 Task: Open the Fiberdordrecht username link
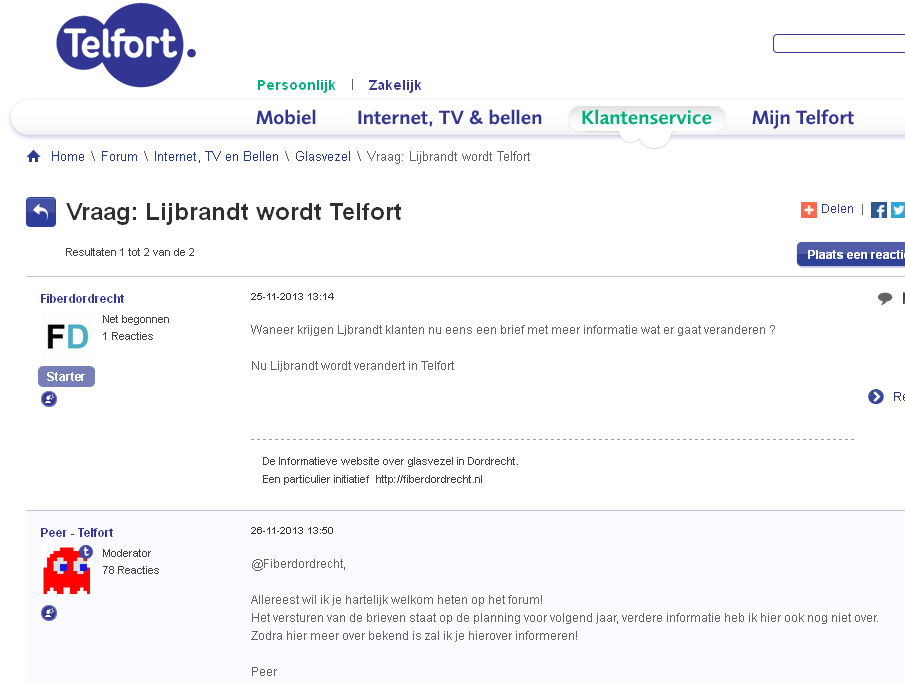[82, 298]
